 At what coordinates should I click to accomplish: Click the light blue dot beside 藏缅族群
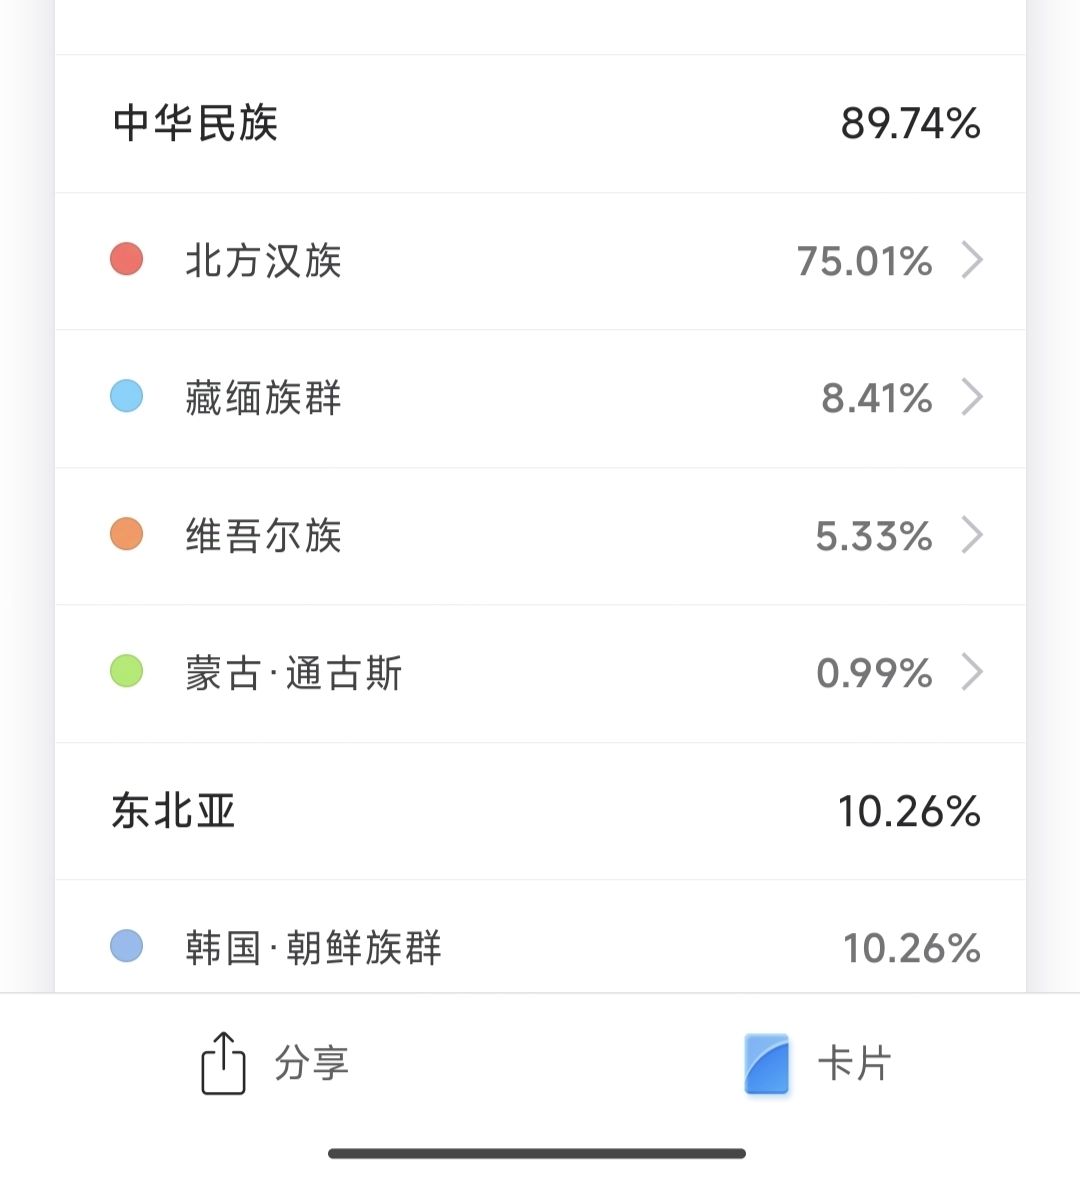coord(126,396)
